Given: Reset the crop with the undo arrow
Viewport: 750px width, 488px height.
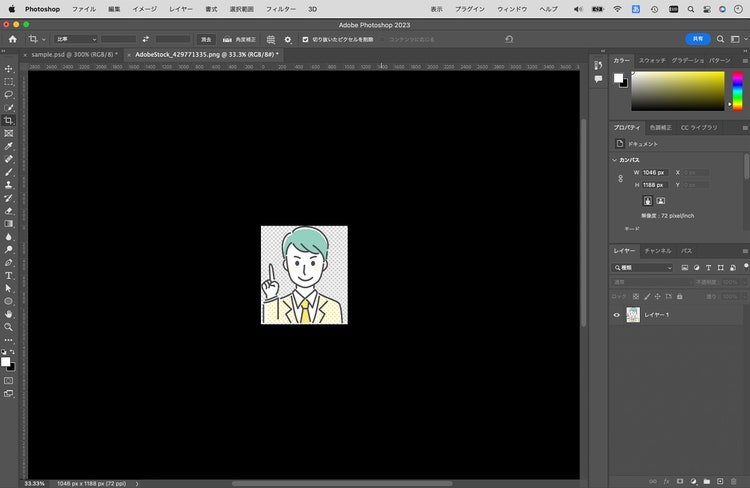Looking at the screenshot, I should 509,39.
